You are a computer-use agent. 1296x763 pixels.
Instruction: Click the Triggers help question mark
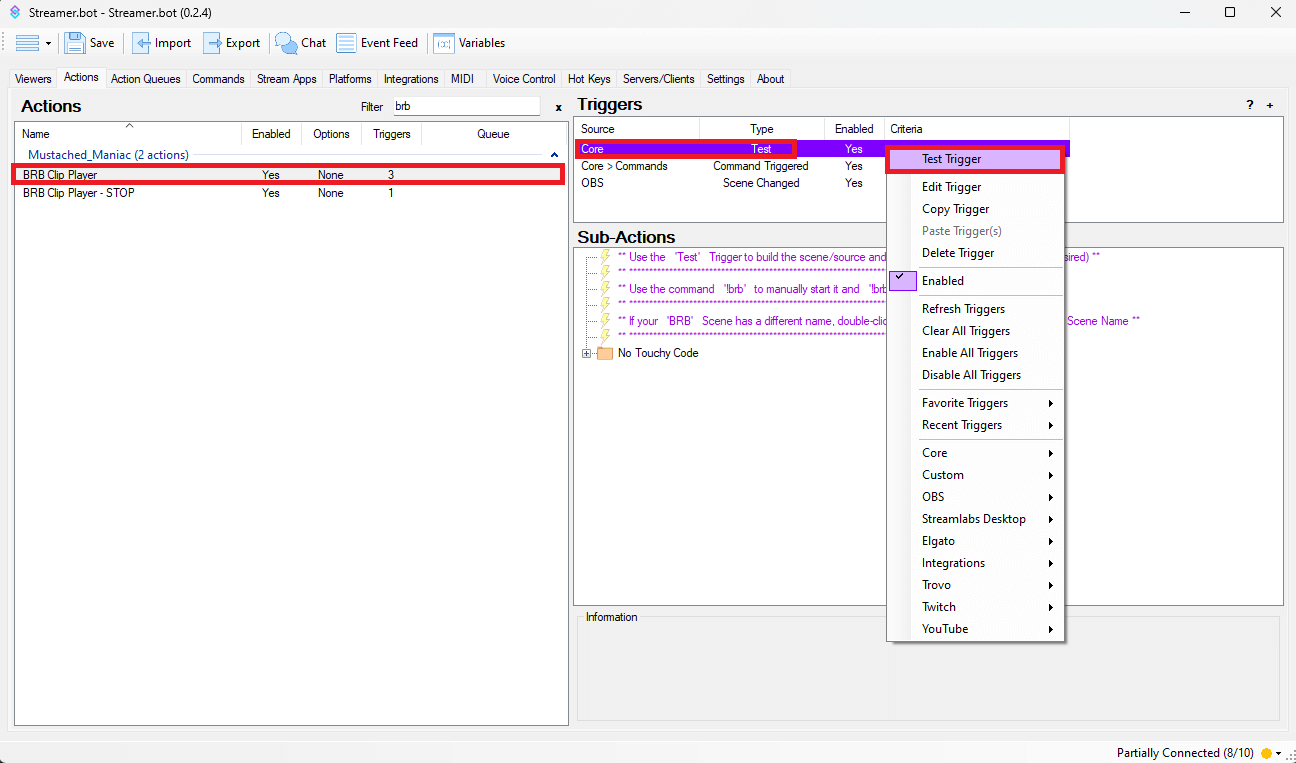pyautogui.click(x=1249, y=105)
